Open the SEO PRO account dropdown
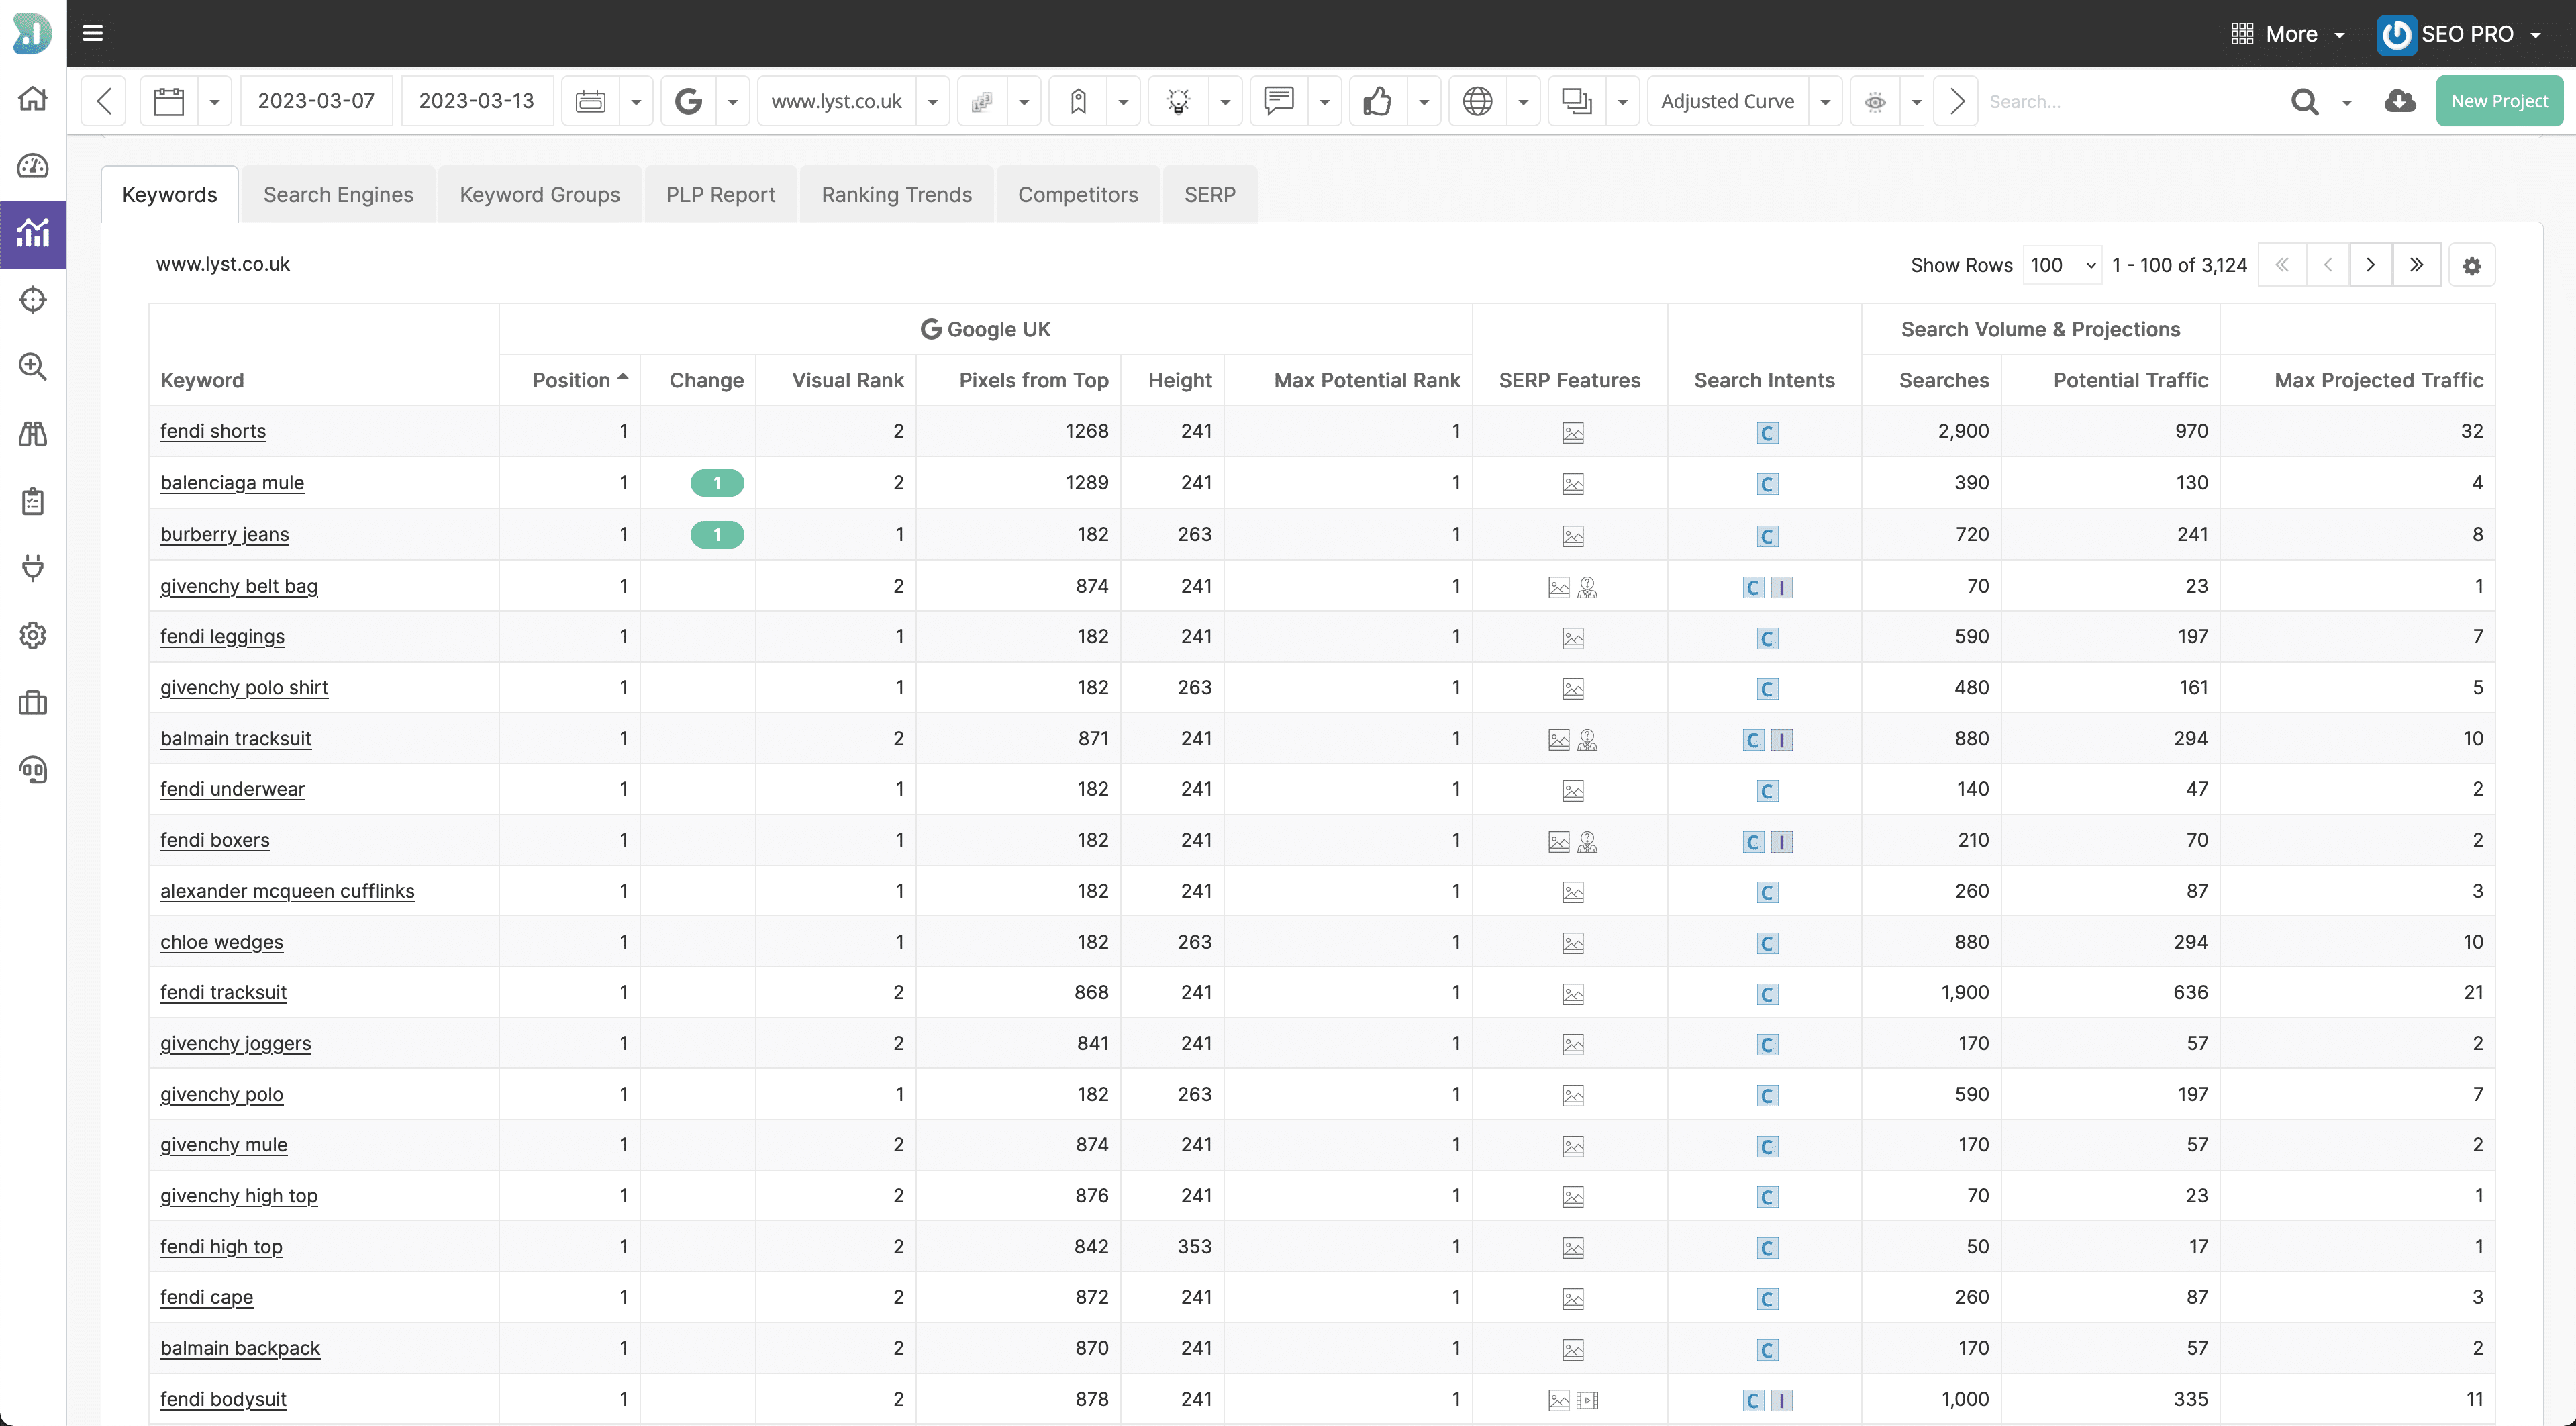2576x1426 pixels. pos(2459,34)
